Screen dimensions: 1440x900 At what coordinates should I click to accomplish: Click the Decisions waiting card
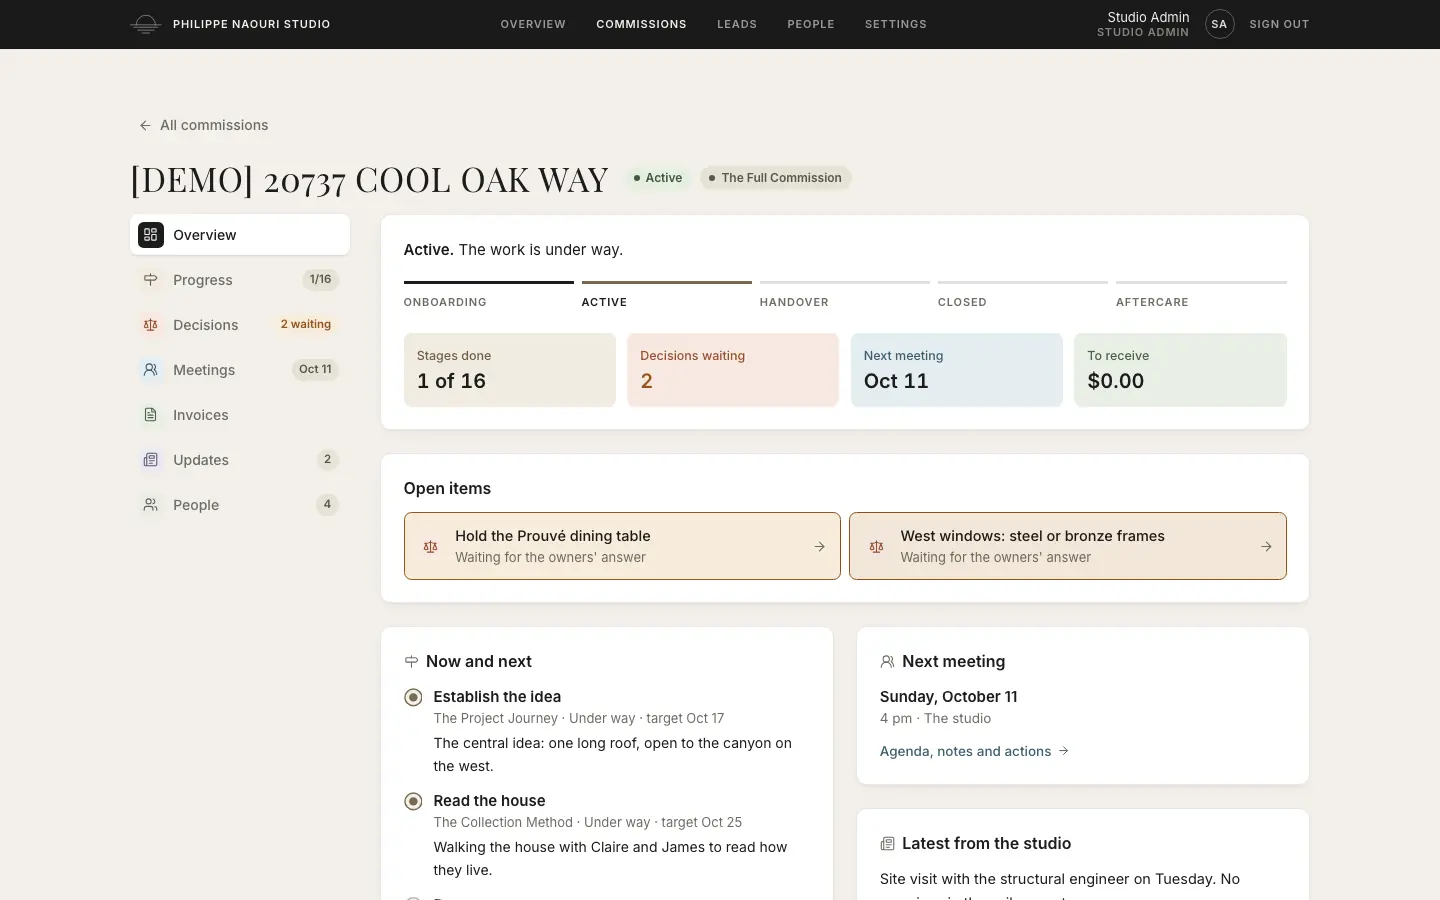pyautogui.click(x=733, y=370)
